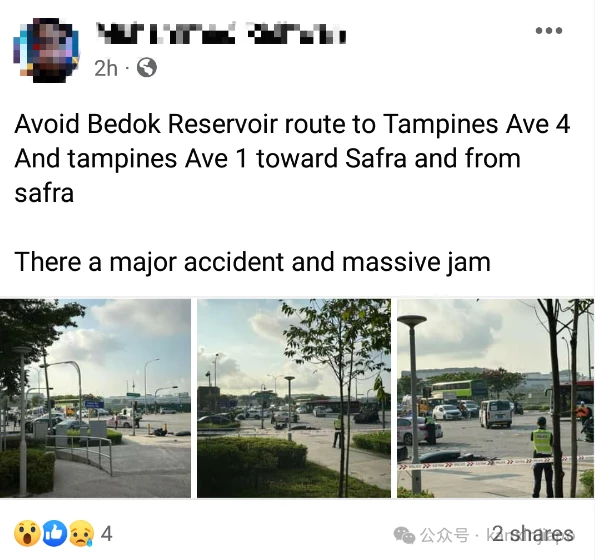
Task: Click the blue thumbs-up like reaction
Action: pos(54,534)
